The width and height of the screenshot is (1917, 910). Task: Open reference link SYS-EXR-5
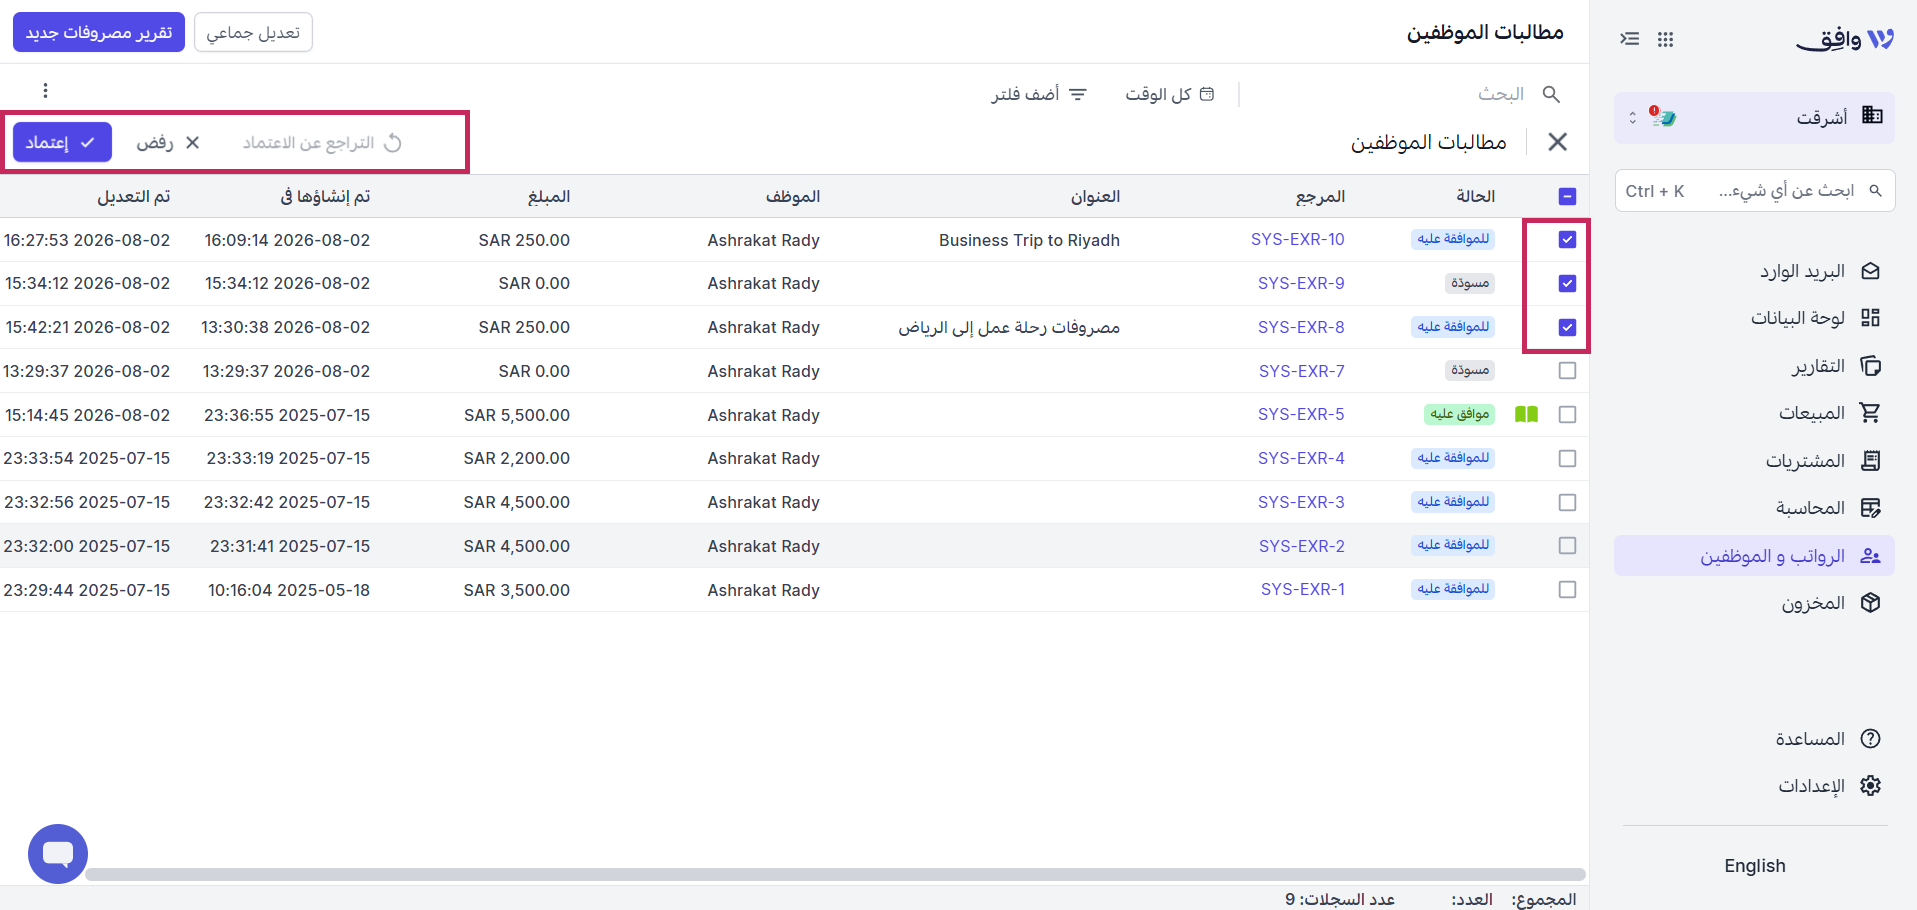[1301, 414]
